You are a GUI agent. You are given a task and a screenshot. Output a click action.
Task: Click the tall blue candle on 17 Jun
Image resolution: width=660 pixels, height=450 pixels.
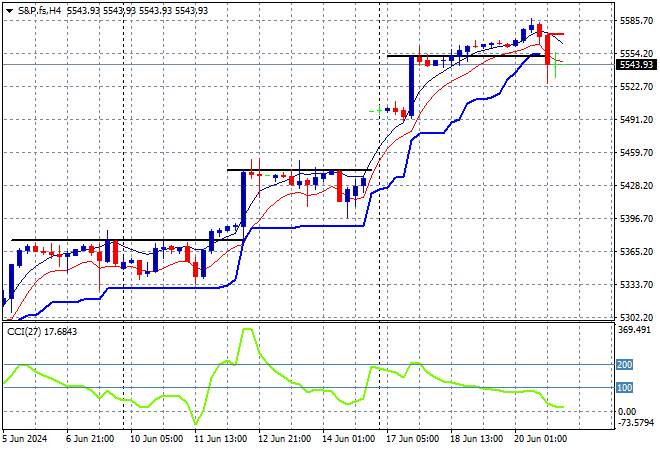411,85
